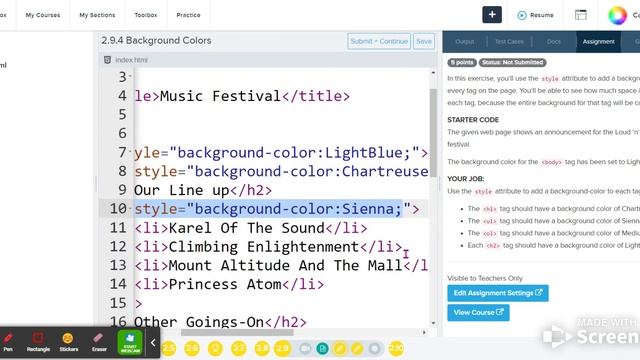Click the editor horizontal scrollbar thumb
Viewport: 640px width, 360px height.
[x=237, y=333]
